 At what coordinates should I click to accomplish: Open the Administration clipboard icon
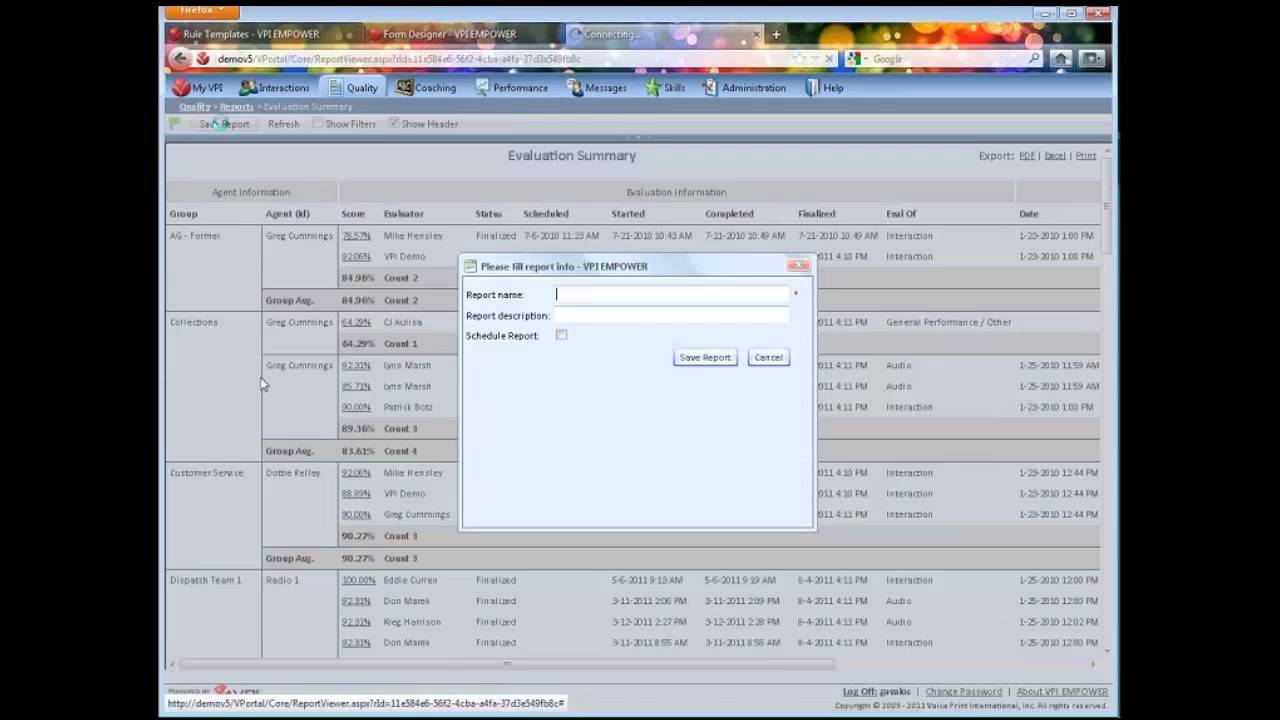(x=710, y=88)
